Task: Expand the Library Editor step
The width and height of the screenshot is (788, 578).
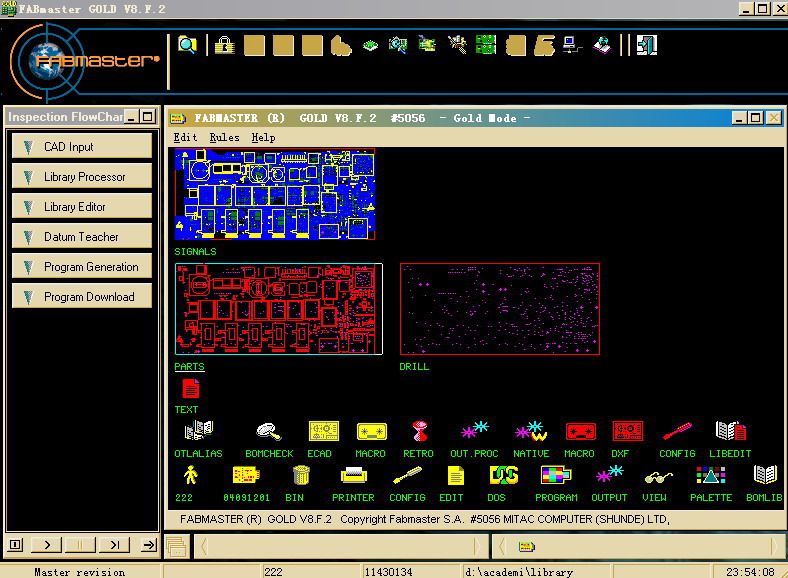Action: (x=82, y=207)
